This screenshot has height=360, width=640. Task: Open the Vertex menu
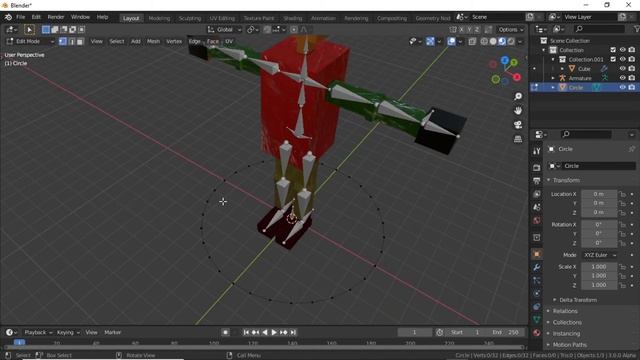tap(174, 41)
